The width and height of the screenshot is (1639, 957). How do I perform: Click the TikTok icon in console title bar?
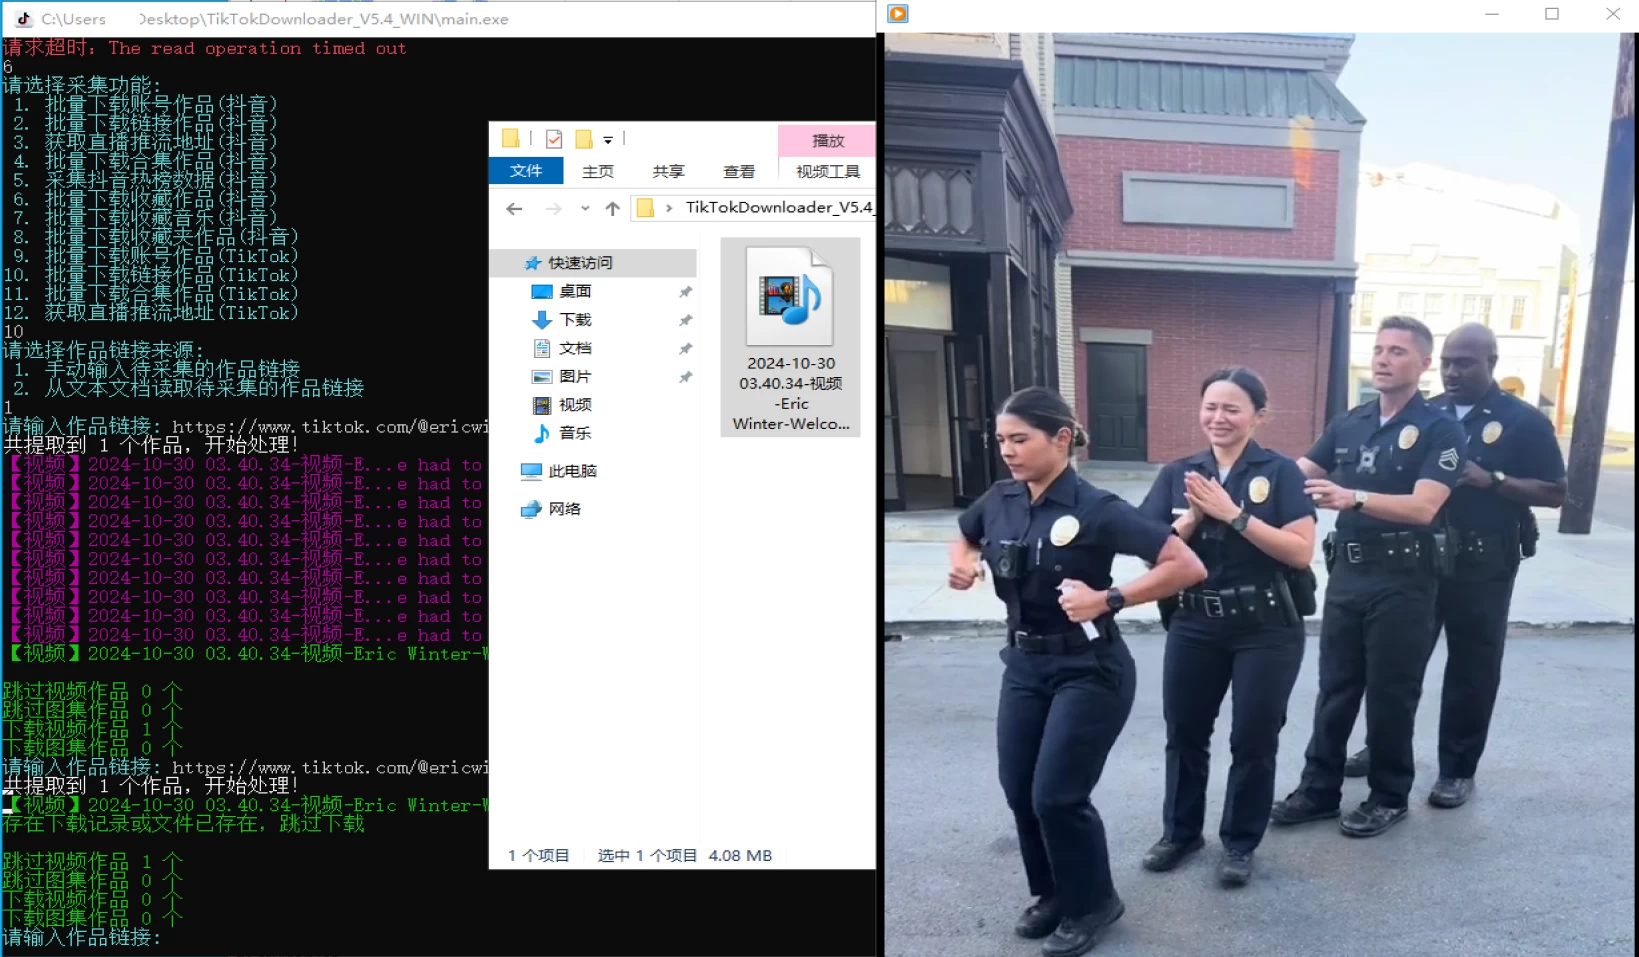(x=24, y=18)
